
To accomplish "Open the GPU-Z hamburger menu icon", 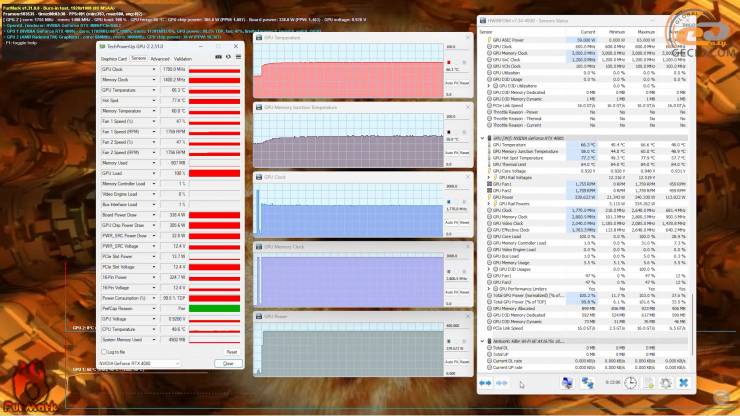I will pyautogui.click(x=238, y=57).
